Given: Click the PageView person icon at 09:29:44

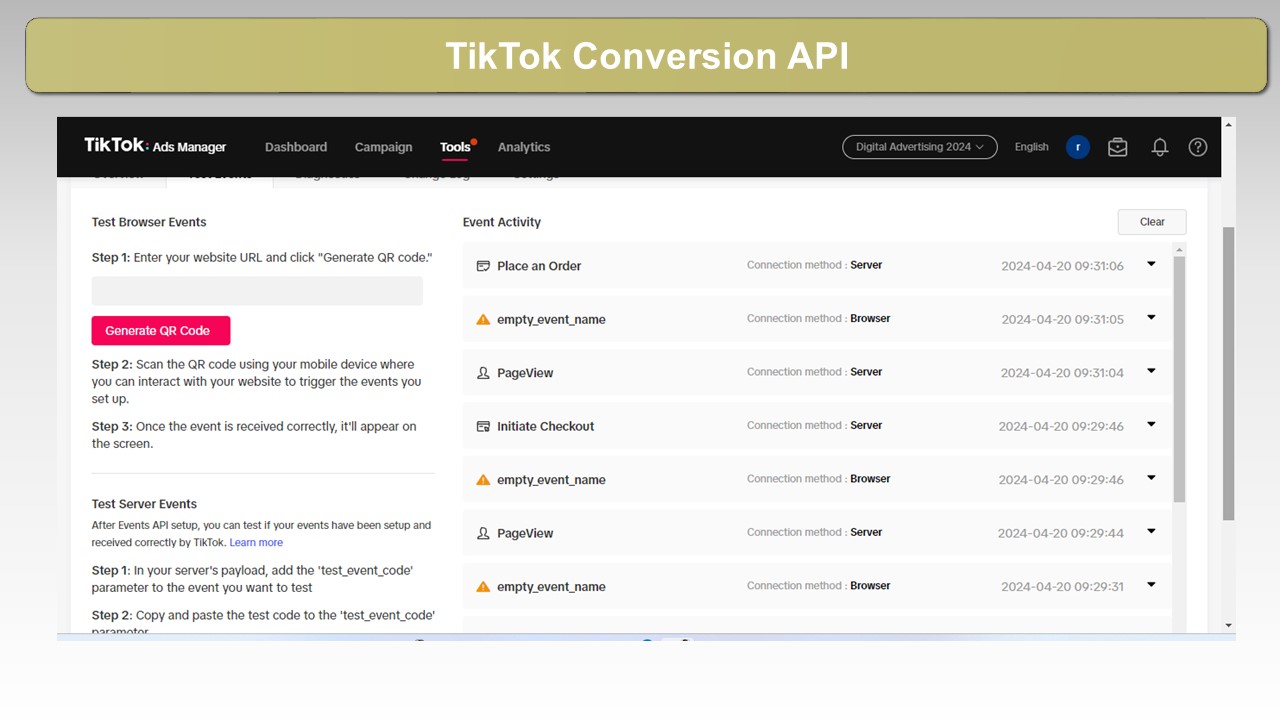Looking at the screenshot, I should click(x=483, y=533).
